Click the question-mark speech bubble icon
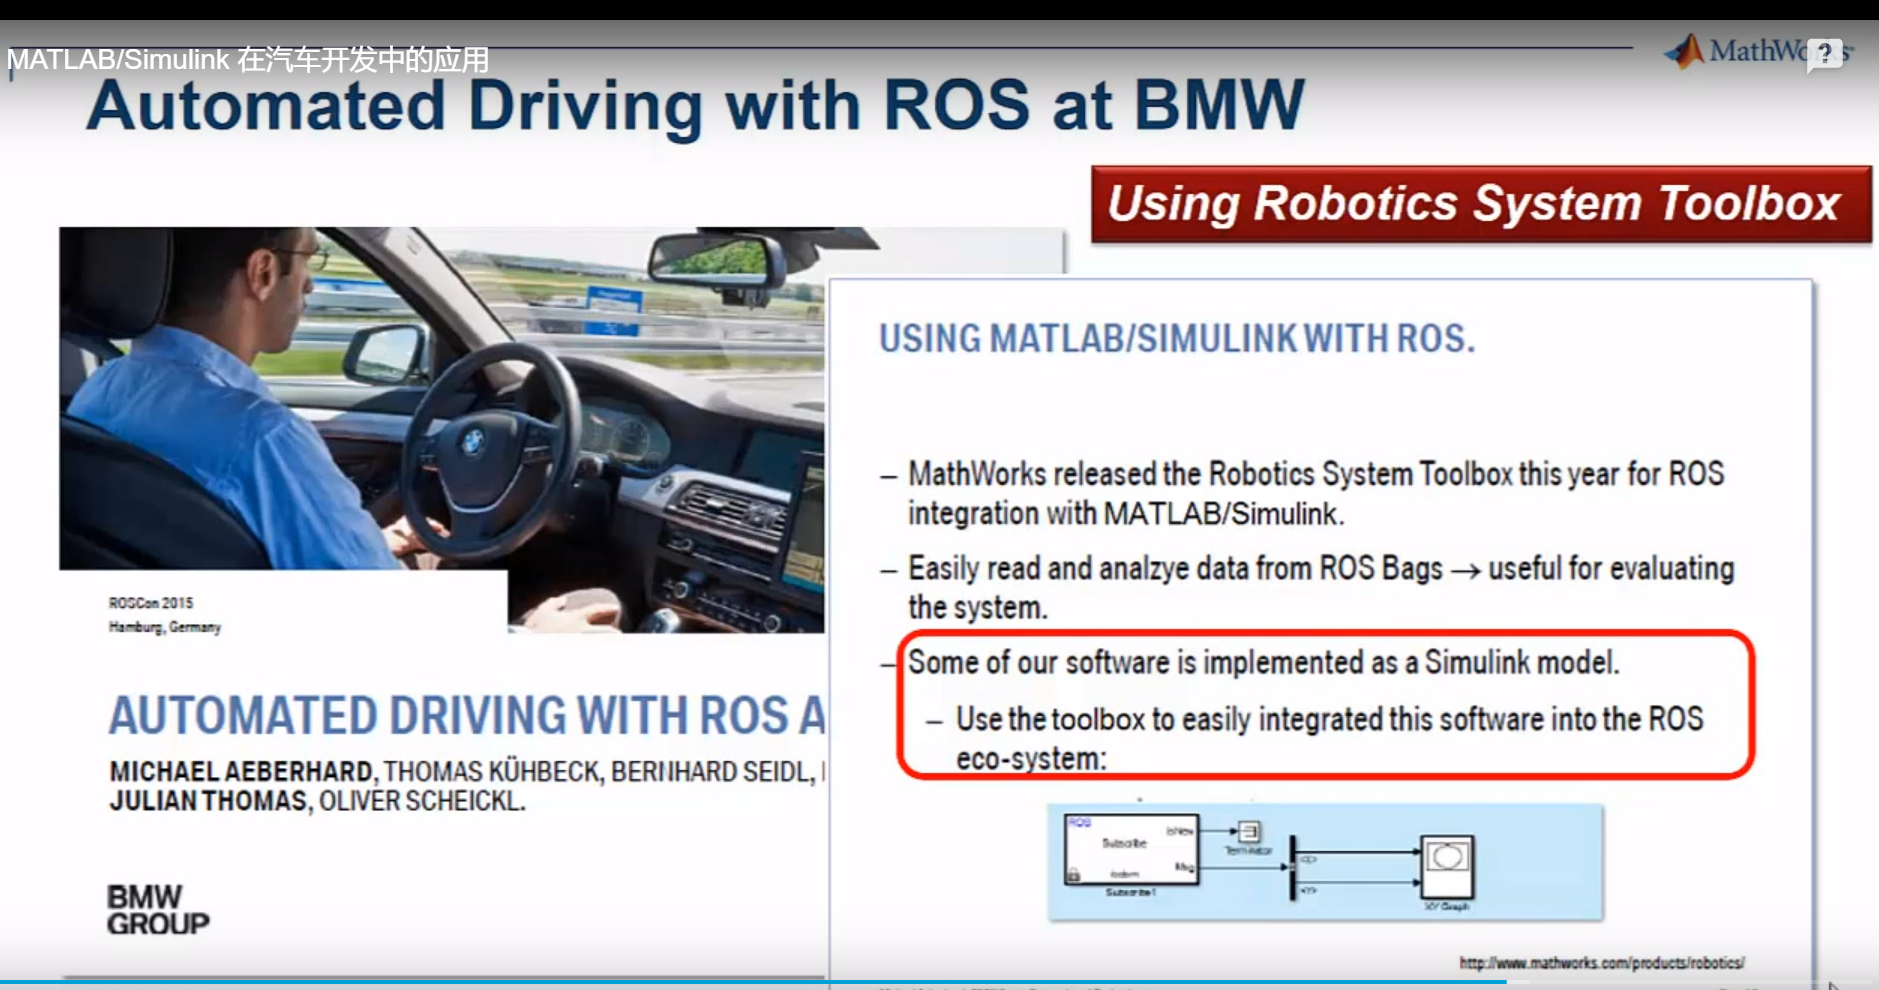The width and height of the screenshot is (1879, 990). 1825,54
